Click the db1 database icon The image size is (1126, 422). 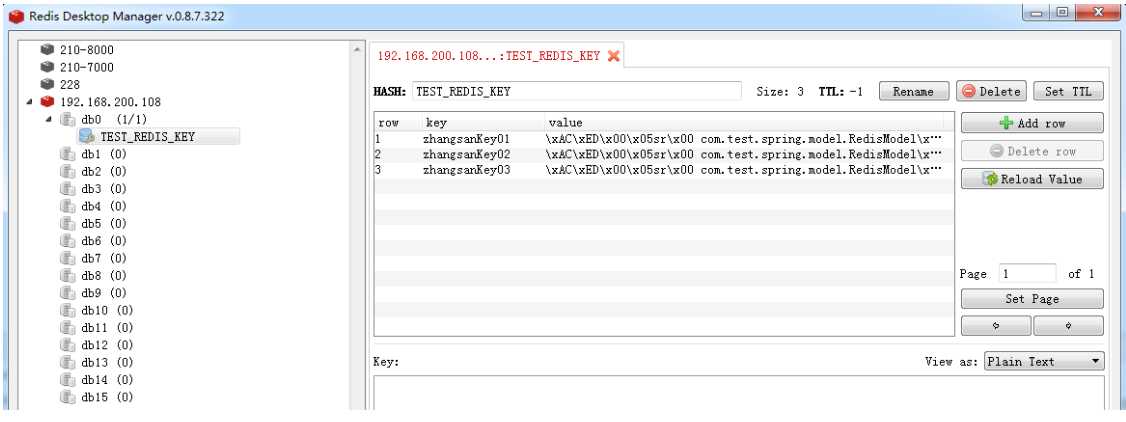68,154
